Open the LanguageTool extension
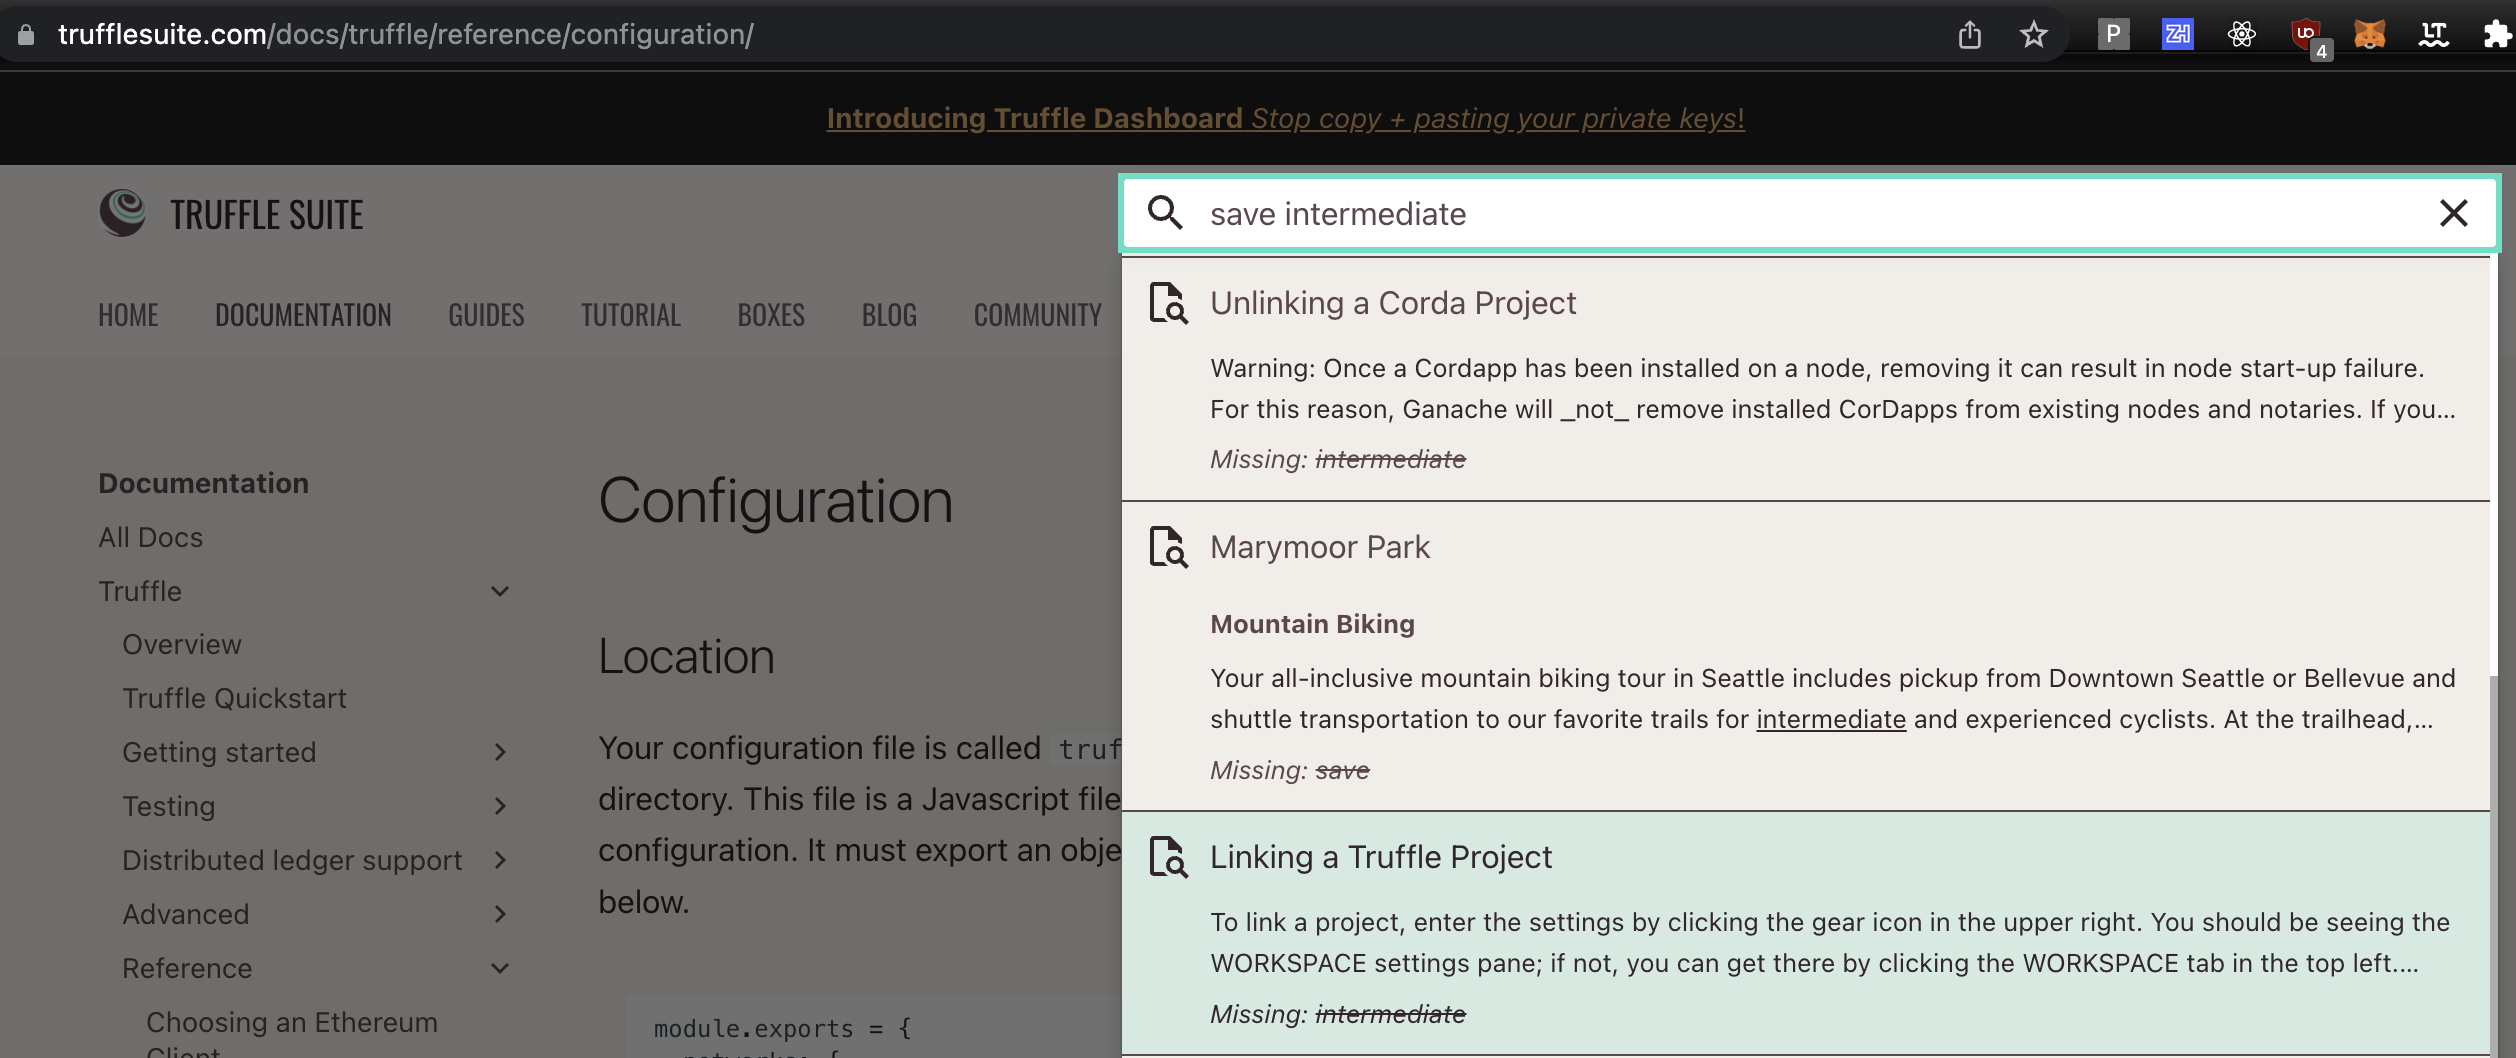Screen dimensions: 2516x1058 pos(2434,33)
